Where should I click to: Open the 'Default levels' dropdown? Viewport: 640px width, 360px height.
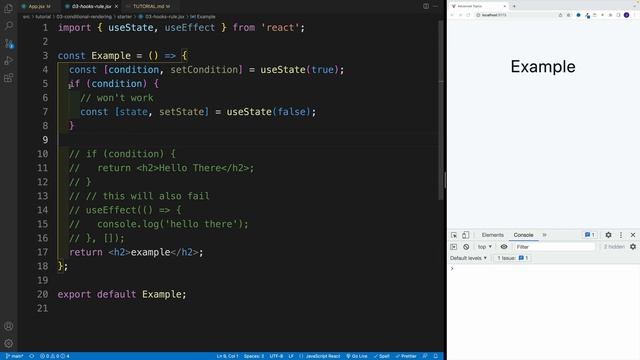coord(469,258)
